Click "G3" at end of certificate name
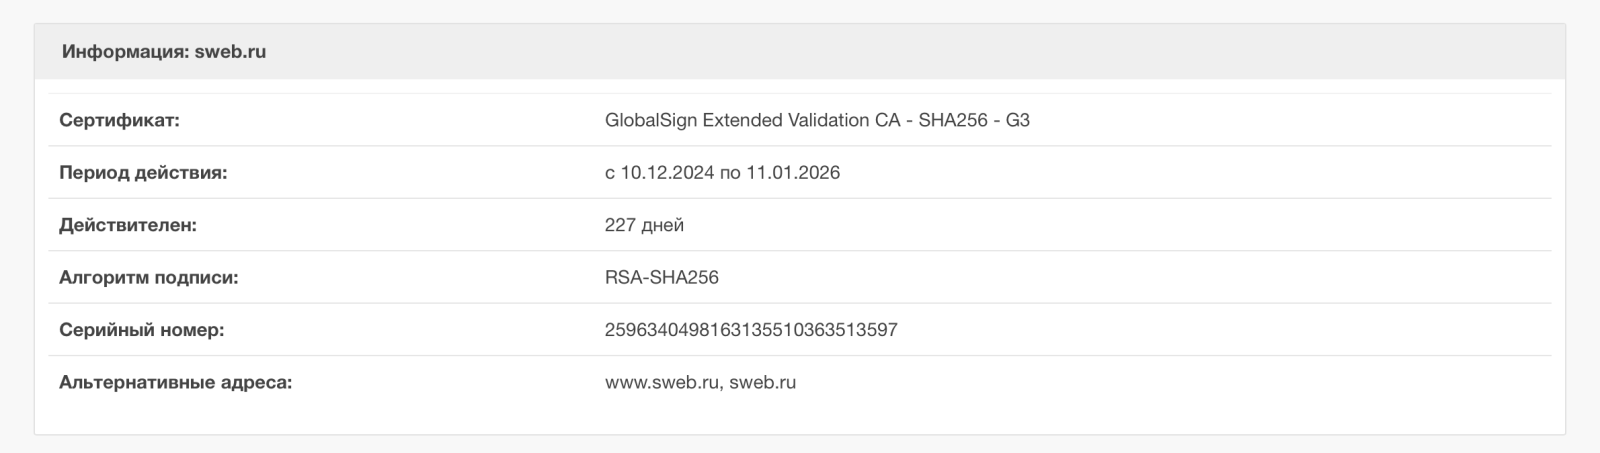The image size is (1600, 453). click(x=1018, y=121)
